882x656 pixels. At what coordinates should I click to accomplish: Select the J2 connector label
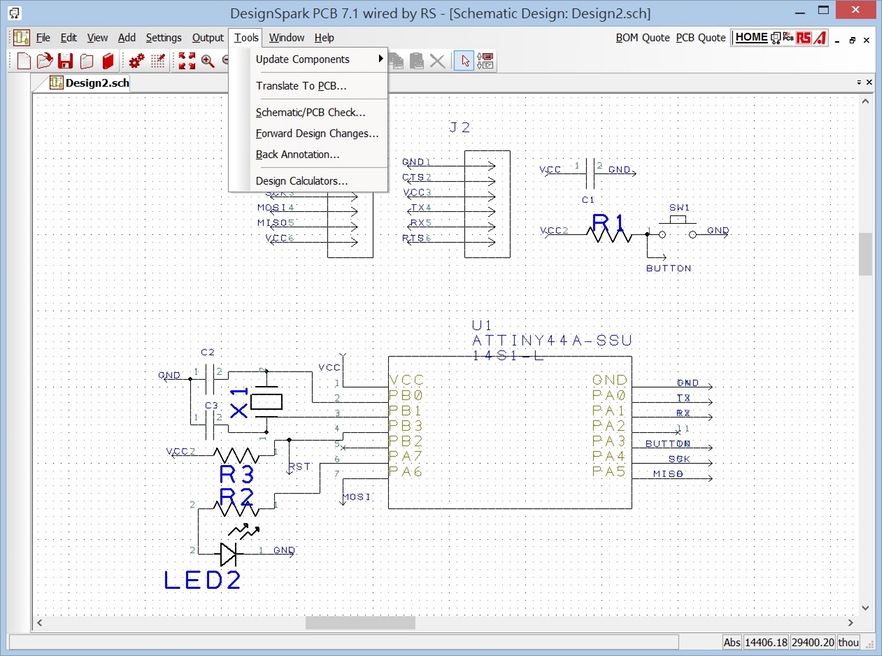click(x=459, y=127)
